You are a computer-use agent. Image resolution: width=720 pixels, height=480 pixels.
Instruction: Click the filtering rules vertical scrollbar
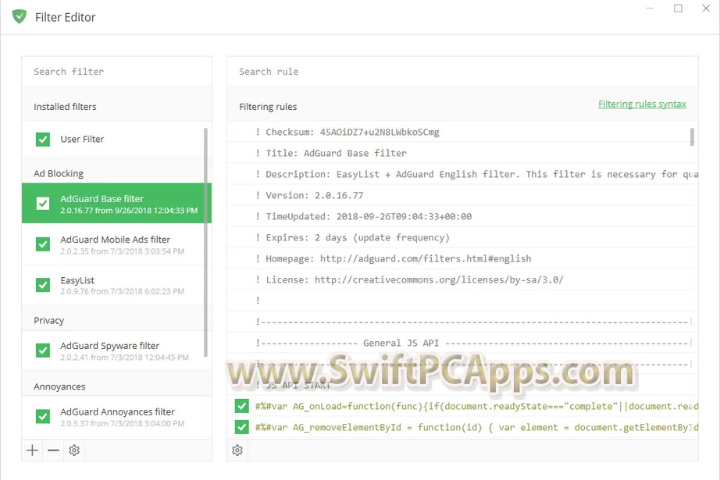(x=692, y=136)
